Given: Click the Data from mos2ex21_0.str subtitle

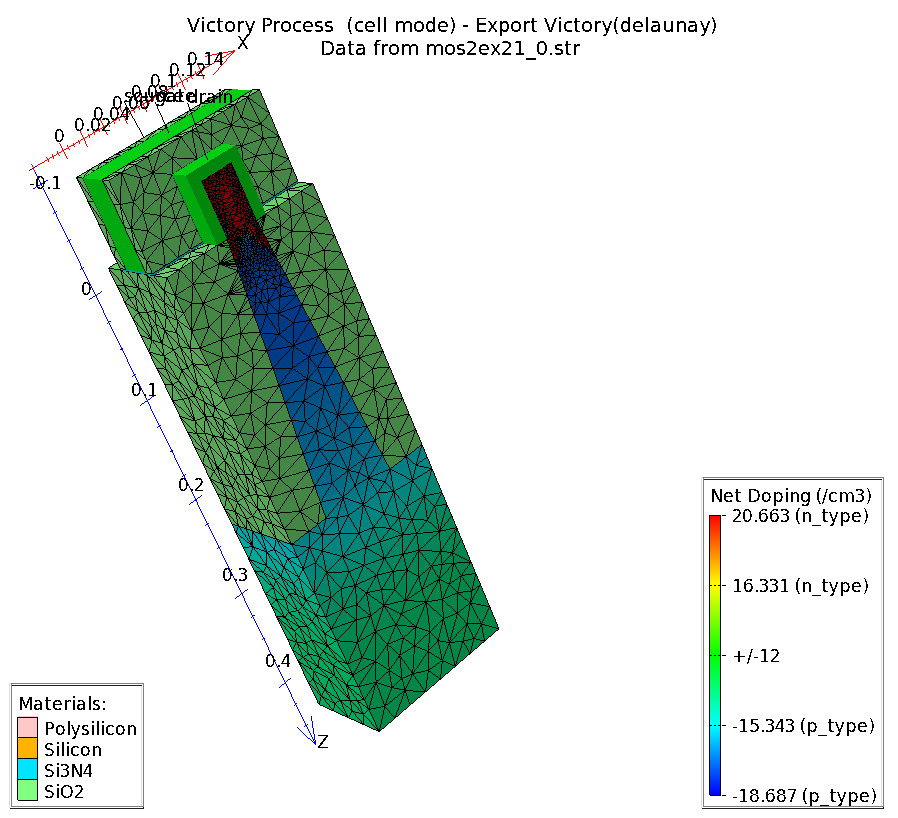Looking at the screenshot, I should (x=450, y=48).
